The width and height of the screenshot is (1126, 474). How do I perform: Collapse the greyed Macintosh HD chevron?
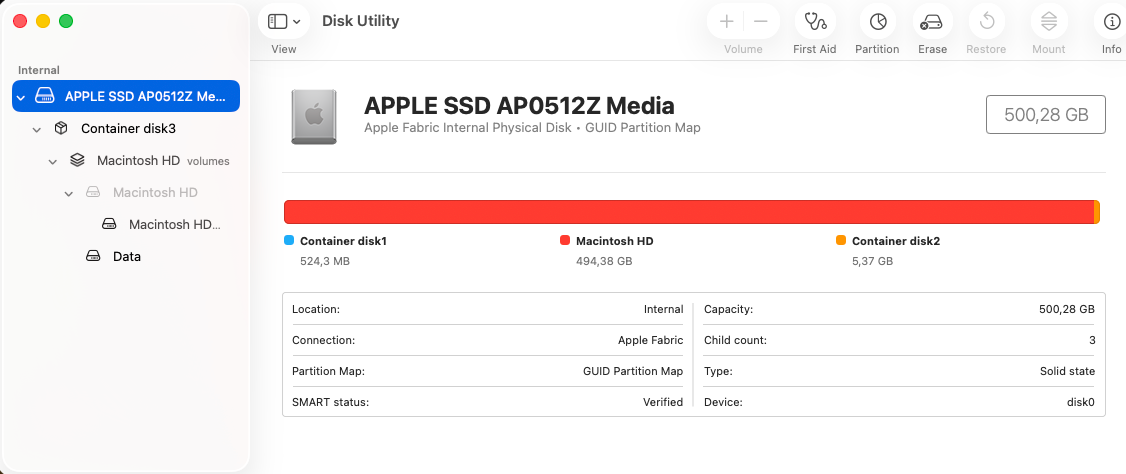69,193
